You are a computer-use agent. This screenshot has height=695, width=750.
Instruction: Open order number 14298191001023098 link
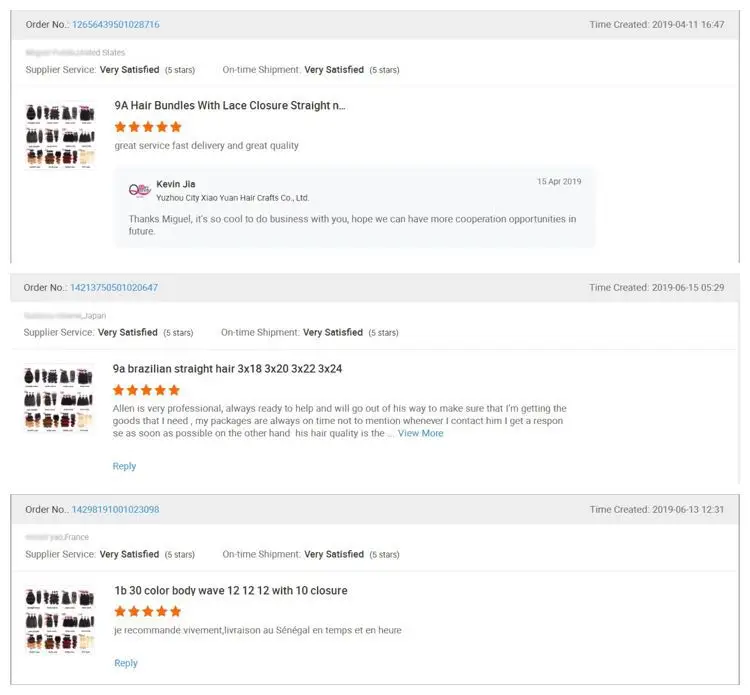115,509
